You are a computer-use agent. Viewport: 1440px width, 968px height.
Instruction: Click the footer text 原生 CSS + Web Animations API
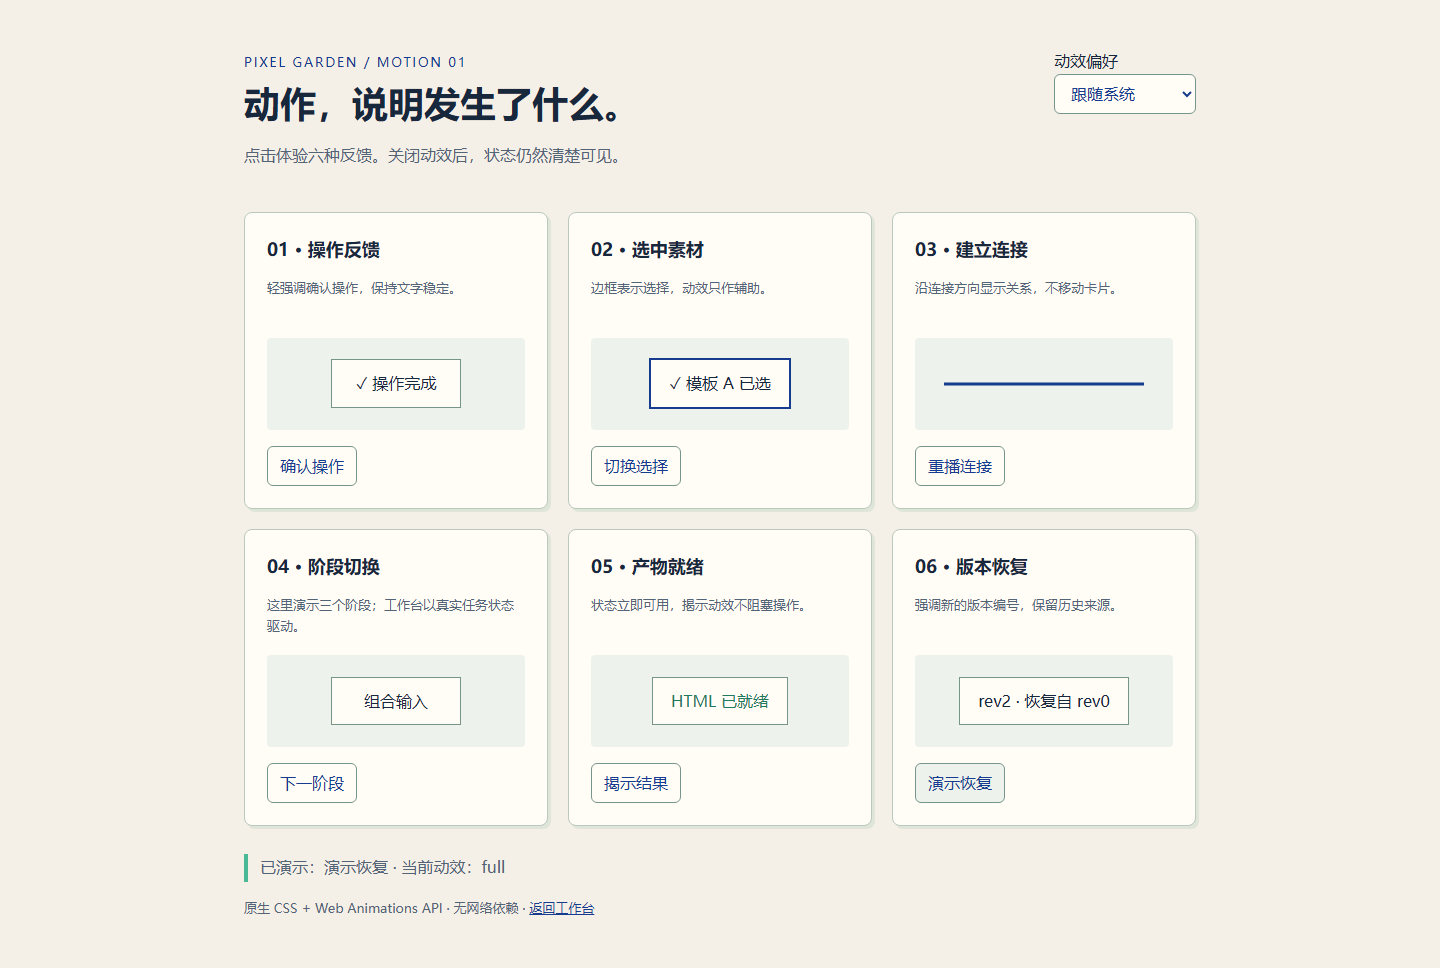pos(343,908)
